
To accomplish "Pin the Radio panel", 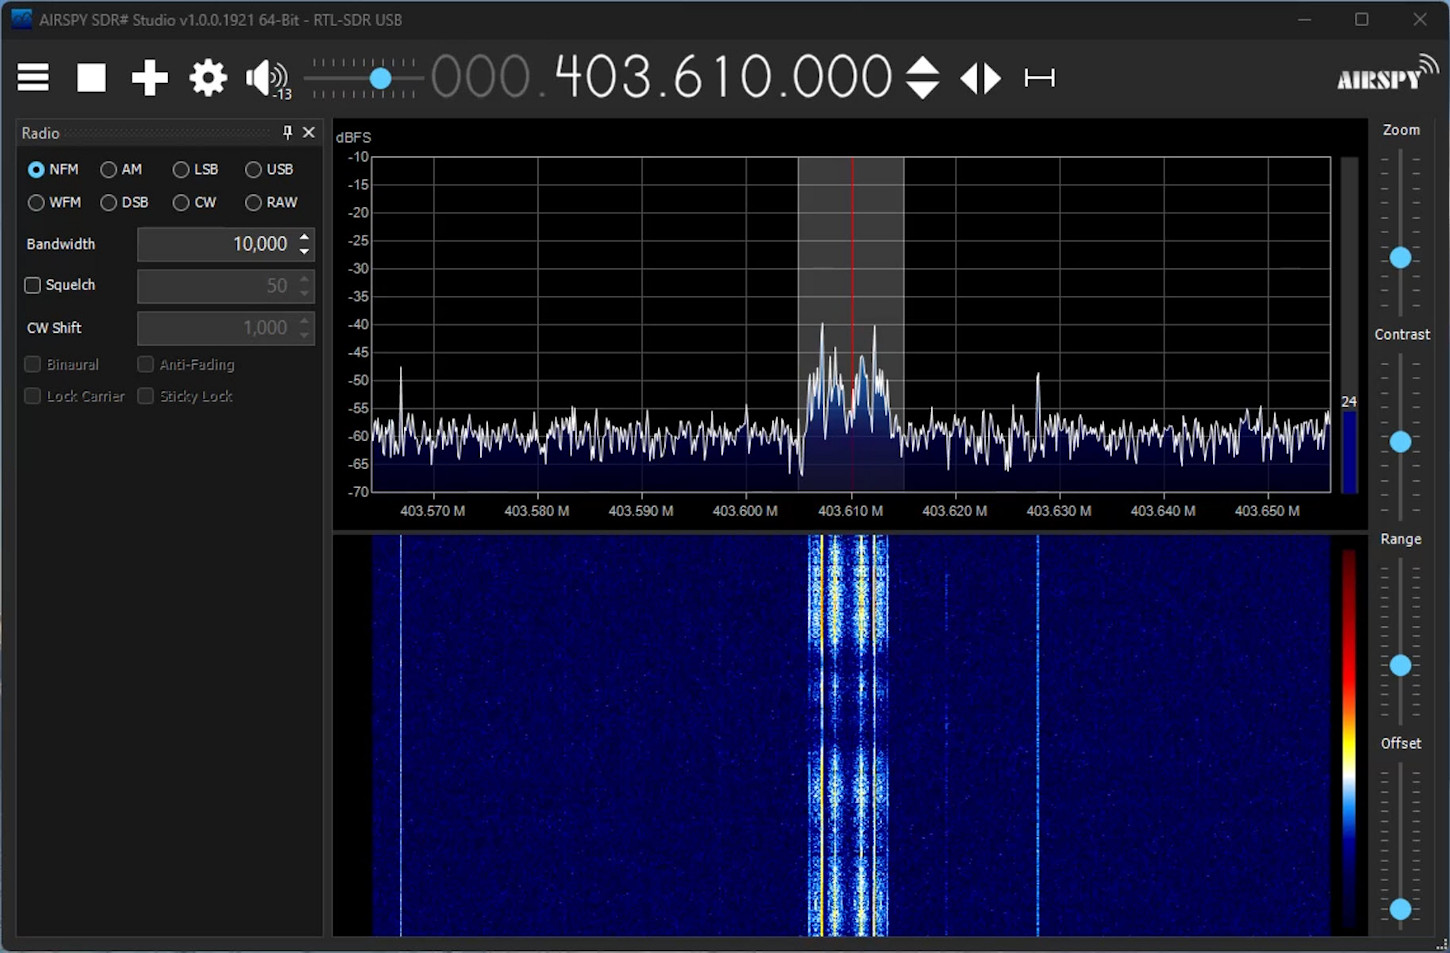I will [x=286, y=132].
